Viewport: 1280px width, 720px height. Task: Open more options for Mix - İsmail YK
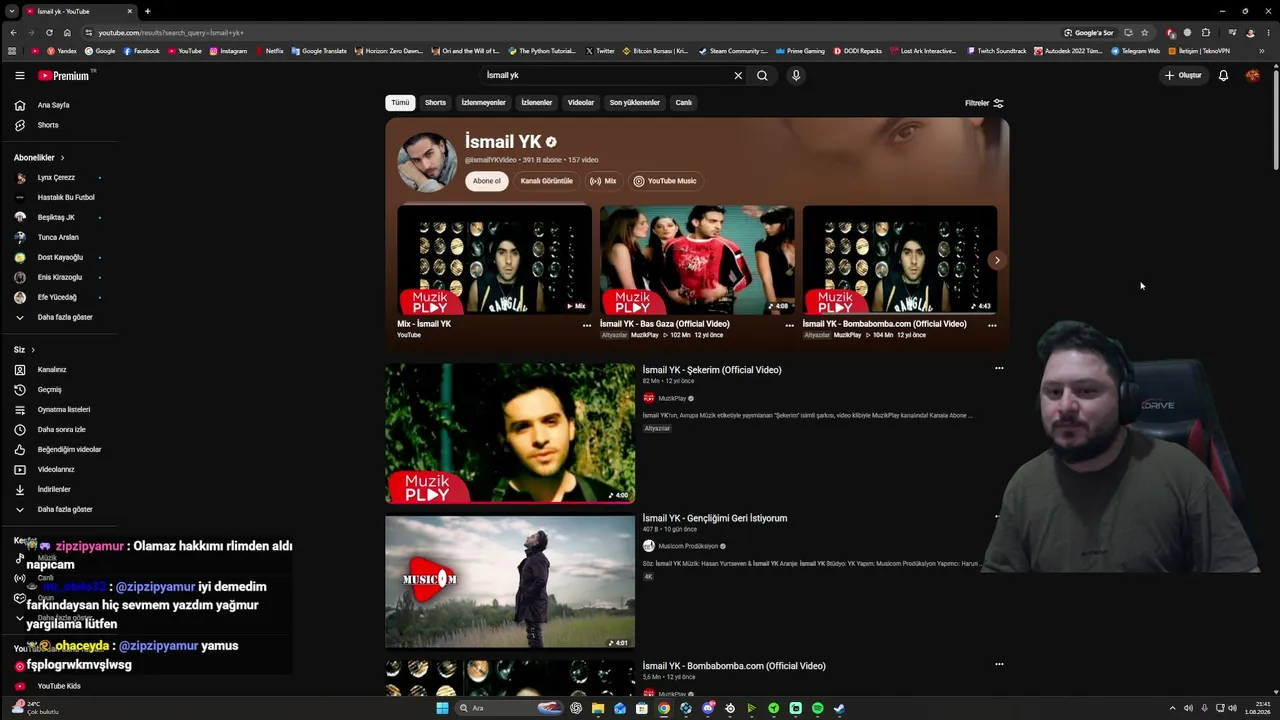tap(587, 325)
